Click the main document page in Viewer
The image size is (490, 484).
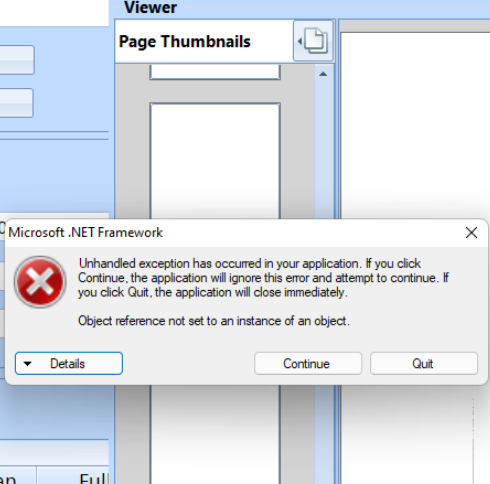click(x=415, y=125)
